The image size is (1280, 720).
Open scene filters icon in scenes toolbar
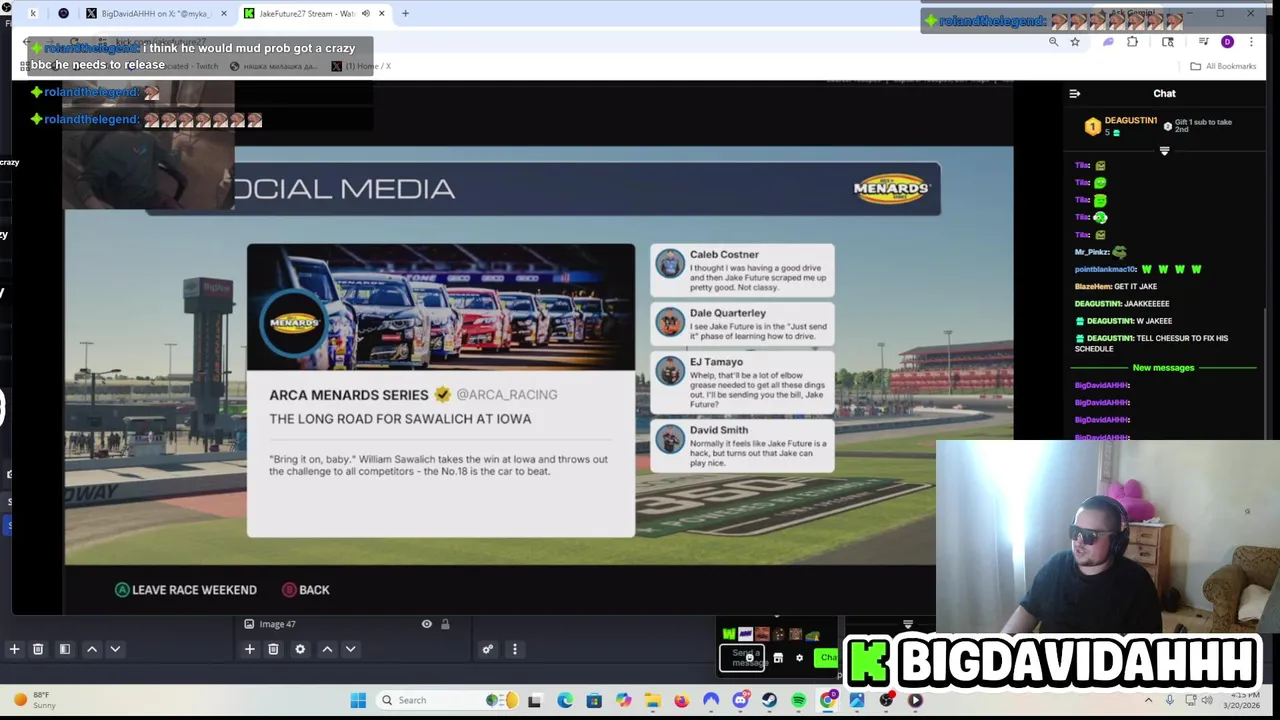click(64, 649)
